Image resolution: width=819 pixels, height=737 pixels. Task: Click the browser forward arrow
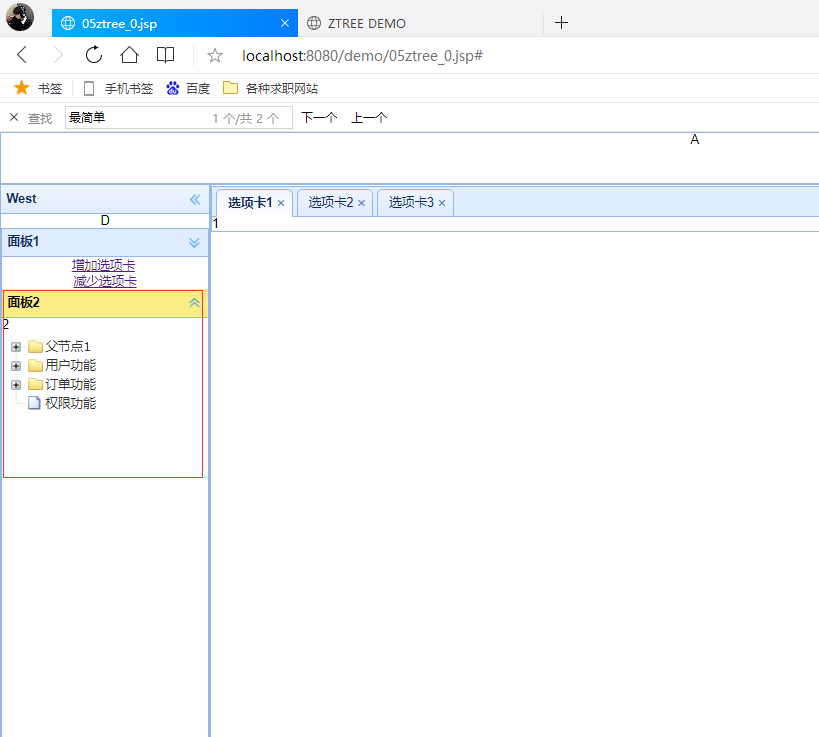(58, 55)
